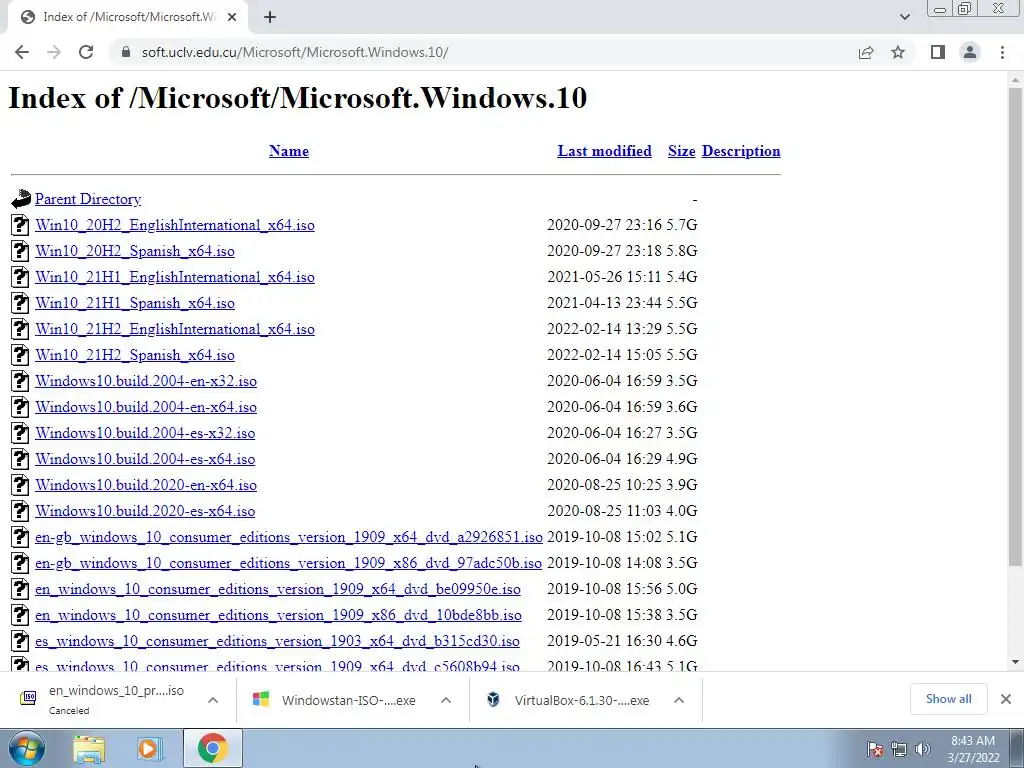Select the Index of /Microsoft tab
Image resolution: width=1024 pixels, height=768 pixels.
[x=128, y=18]
